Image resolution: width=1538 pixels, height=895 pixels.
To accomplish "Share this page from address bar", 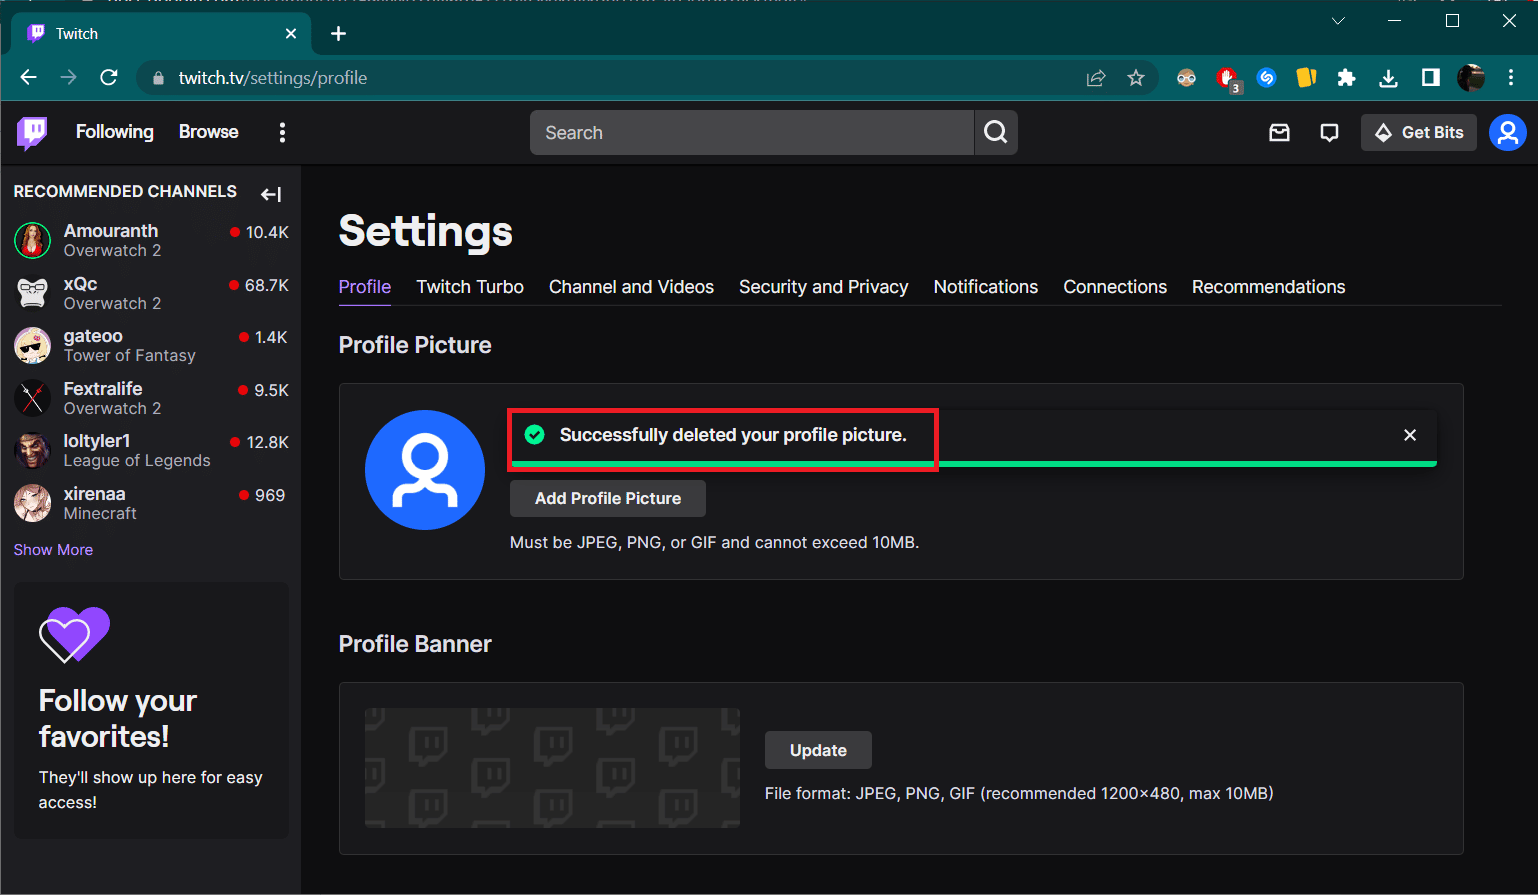I will [1096, 78].
